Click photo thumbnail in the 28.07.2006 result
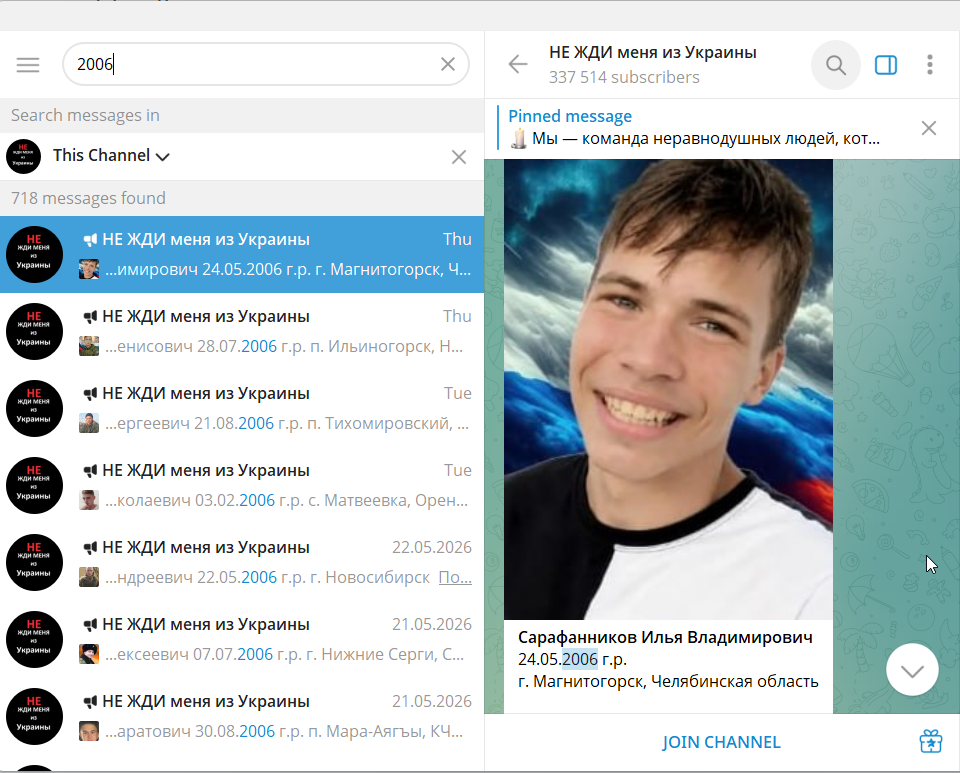Image resolution: width=960 pixels, height=773 pixels. click(x=89, y=346)
